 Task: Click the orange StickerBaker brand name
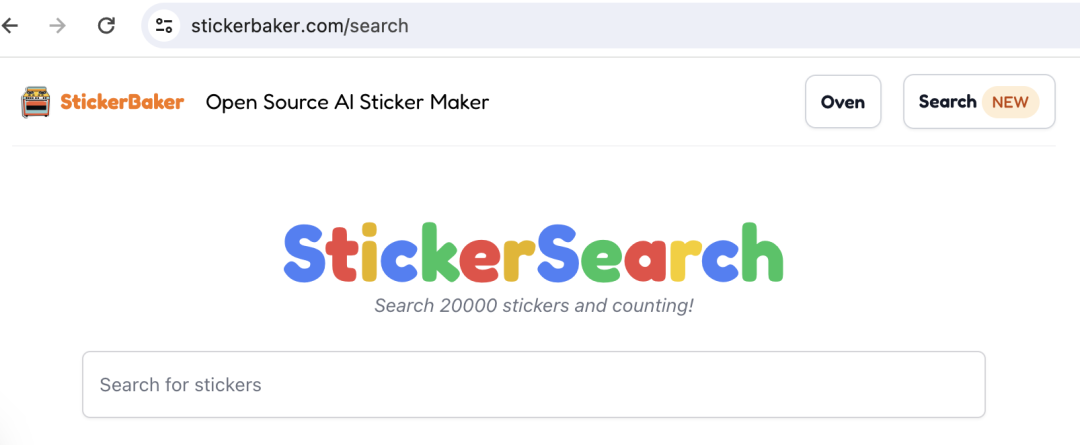[x=122, y=102]
